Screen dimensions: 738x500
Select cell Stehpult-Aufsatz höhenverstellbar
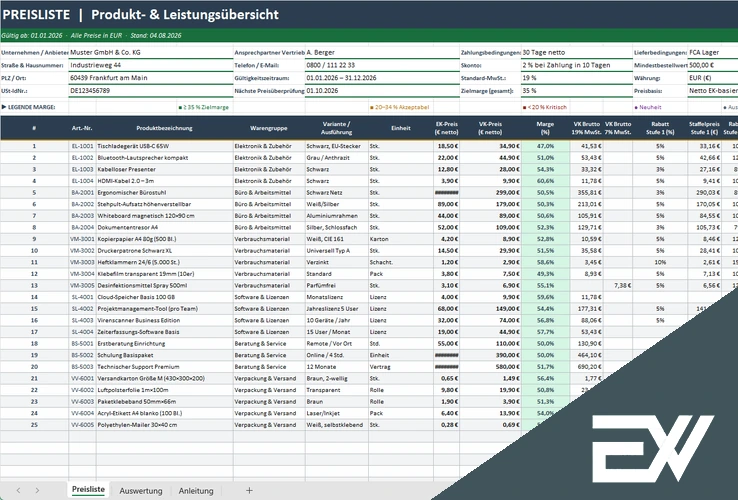point(165,204)
